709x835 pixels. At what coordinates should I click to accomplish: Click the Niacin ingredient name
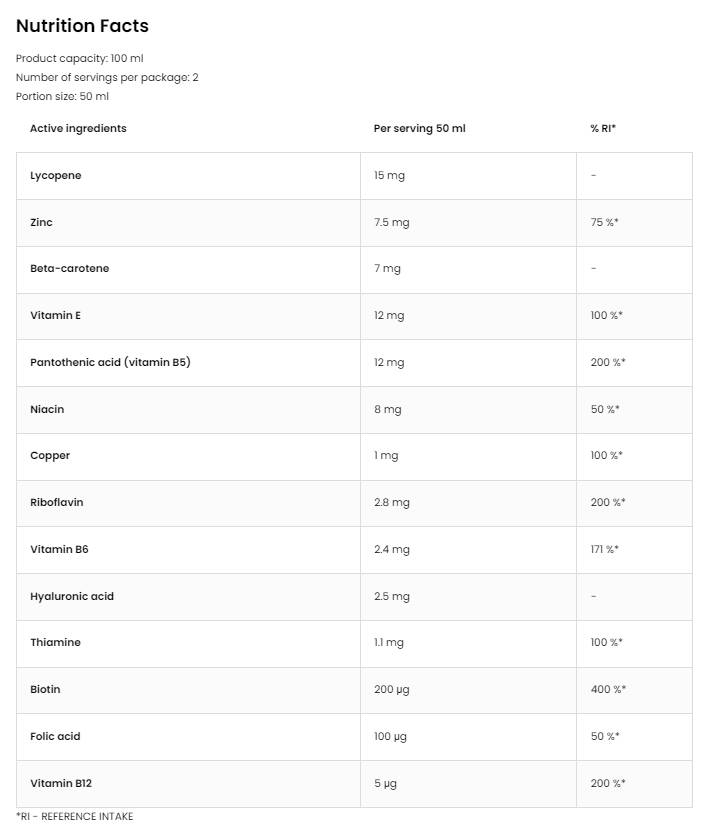[47, 409]
